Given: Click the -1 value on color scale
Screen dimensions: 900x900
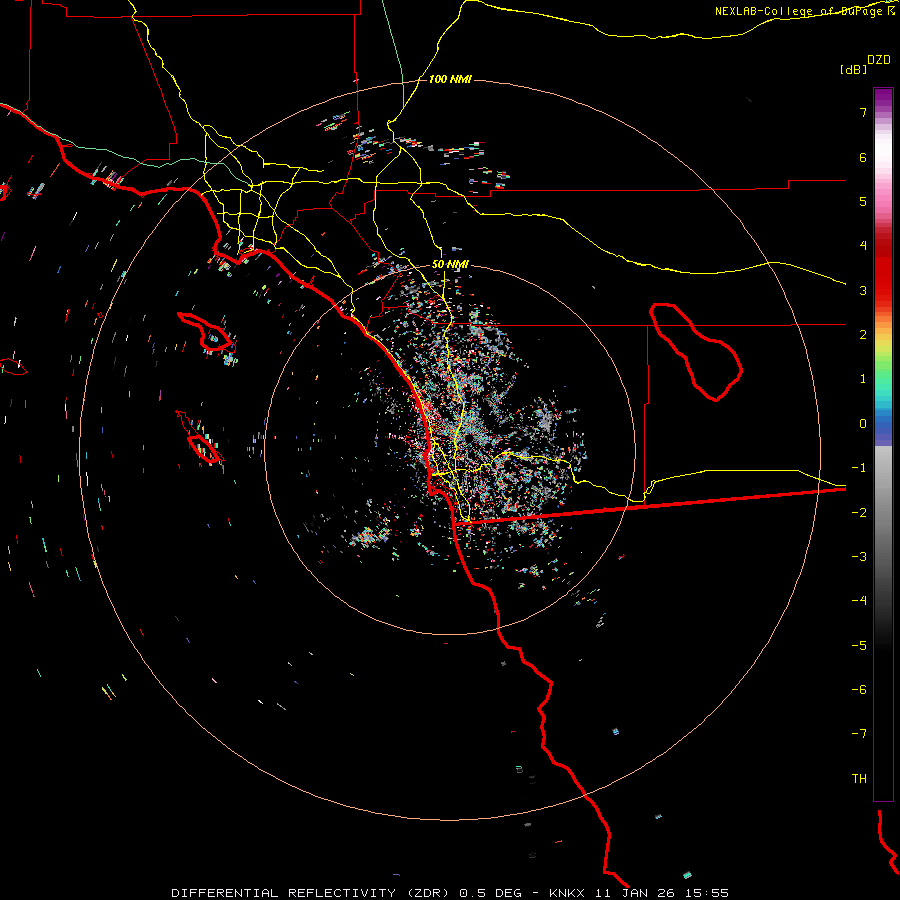Looking at the screenshot, I should [x=859, y=468].
